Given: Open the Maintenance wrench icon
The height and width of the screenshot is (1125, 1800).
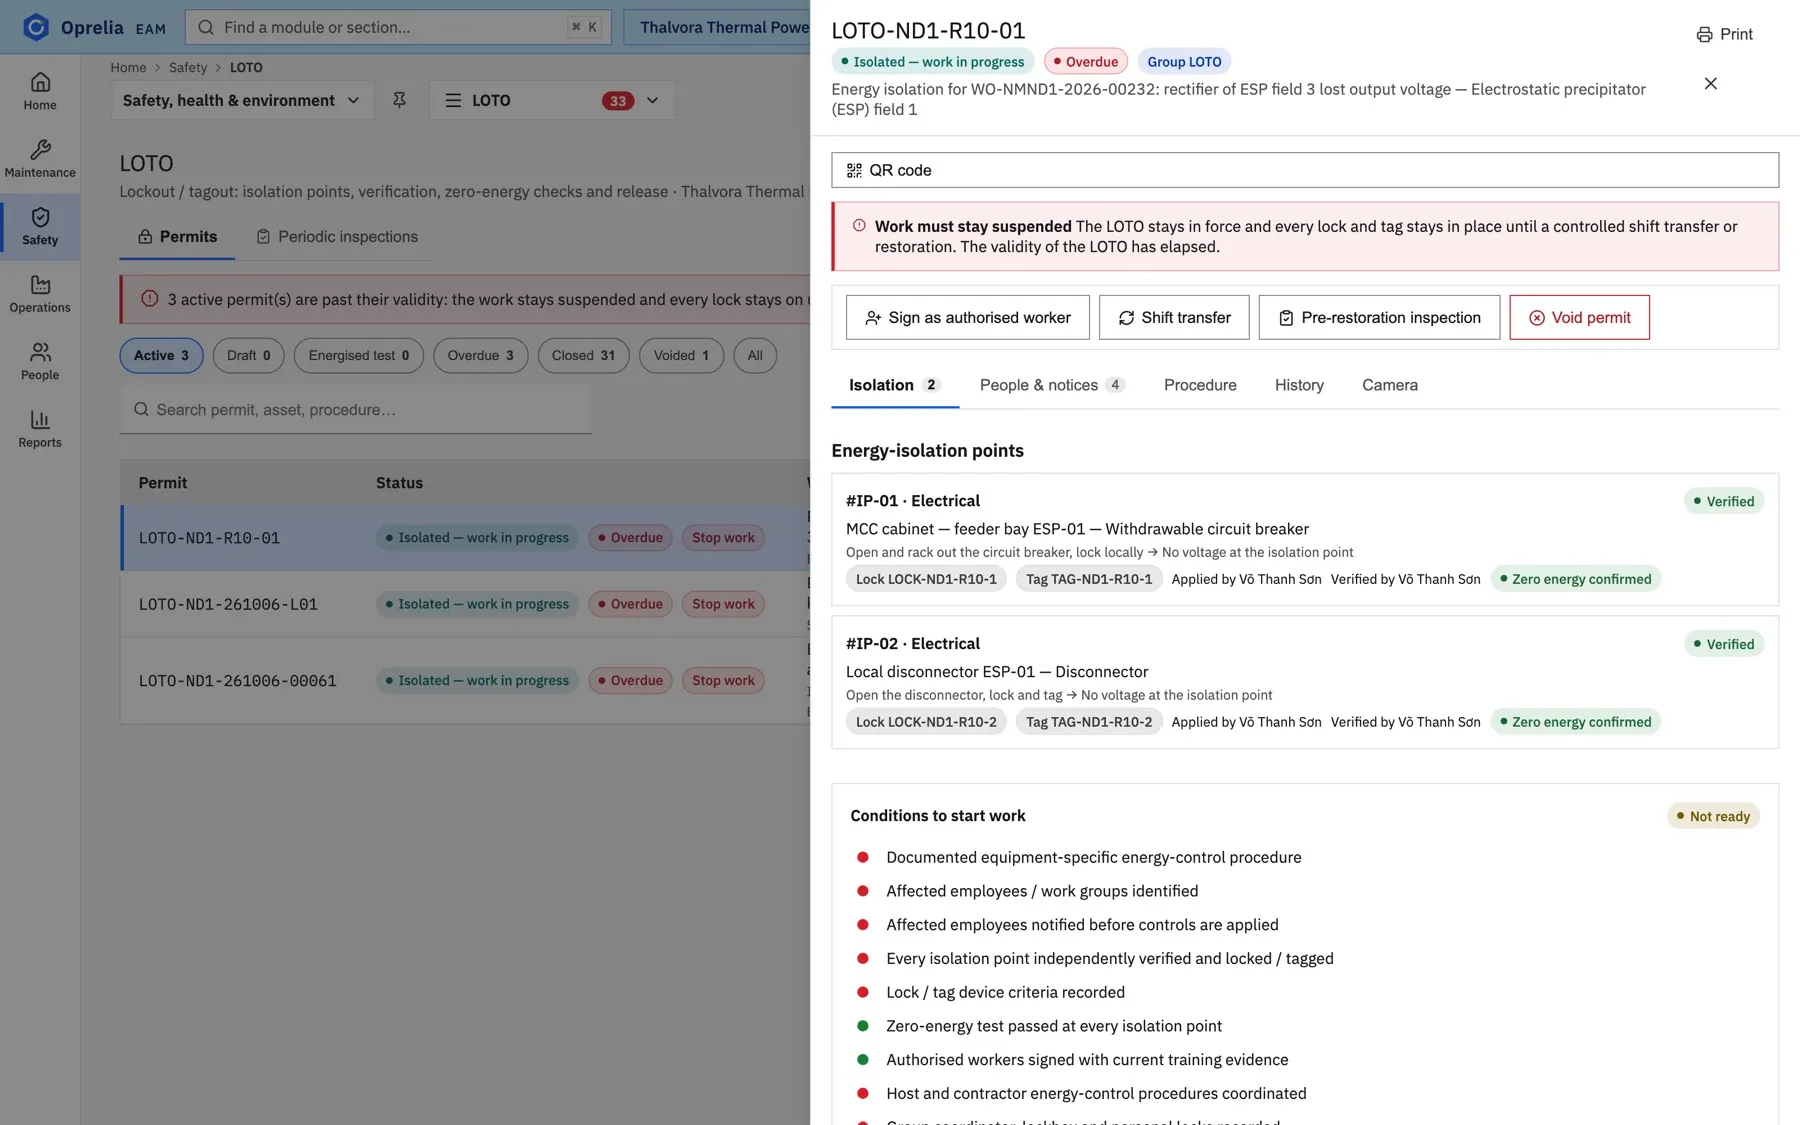Looking at the screenshot, I should (40, 150).
